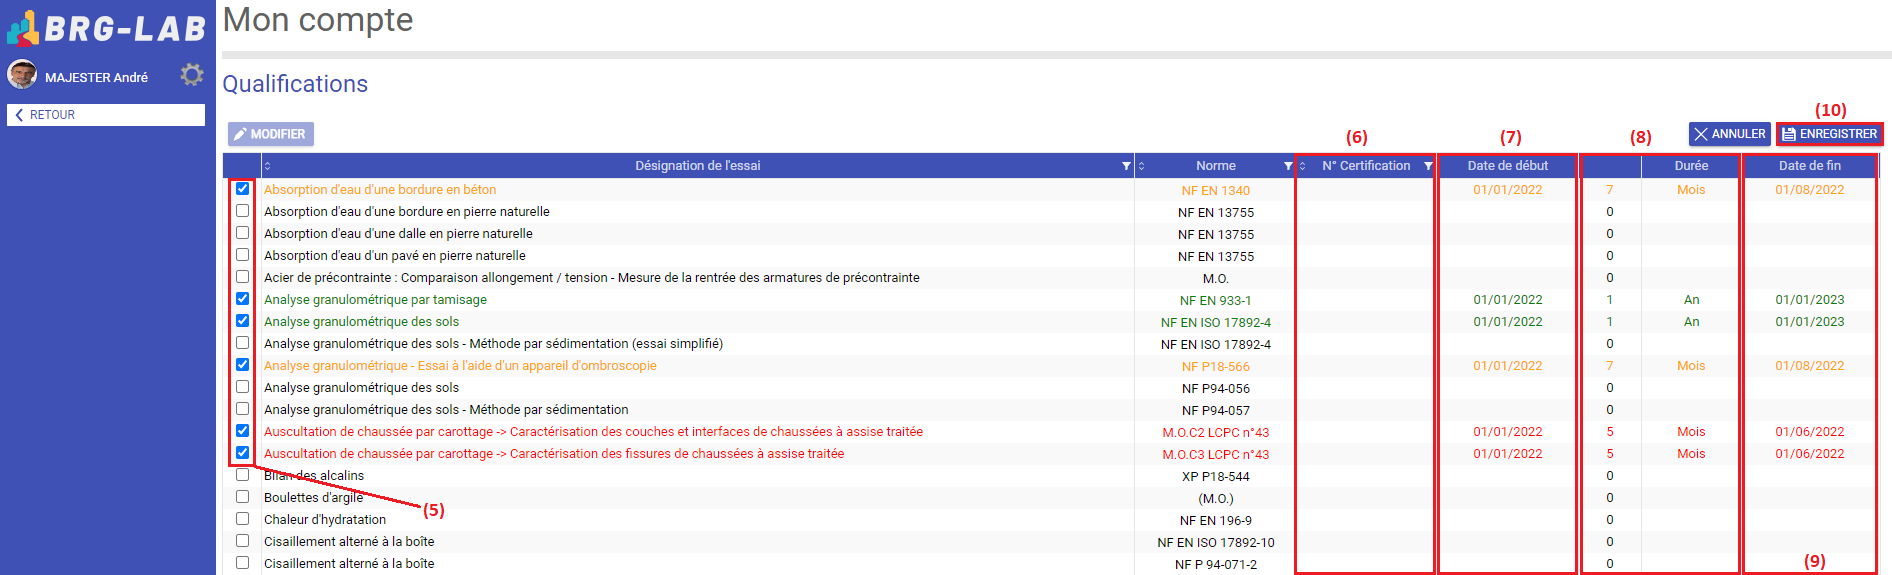This screenshot has height=575, width=1892.
Task: Open the filter funnel on N° Certification
Action: [x=1428, y=166]
